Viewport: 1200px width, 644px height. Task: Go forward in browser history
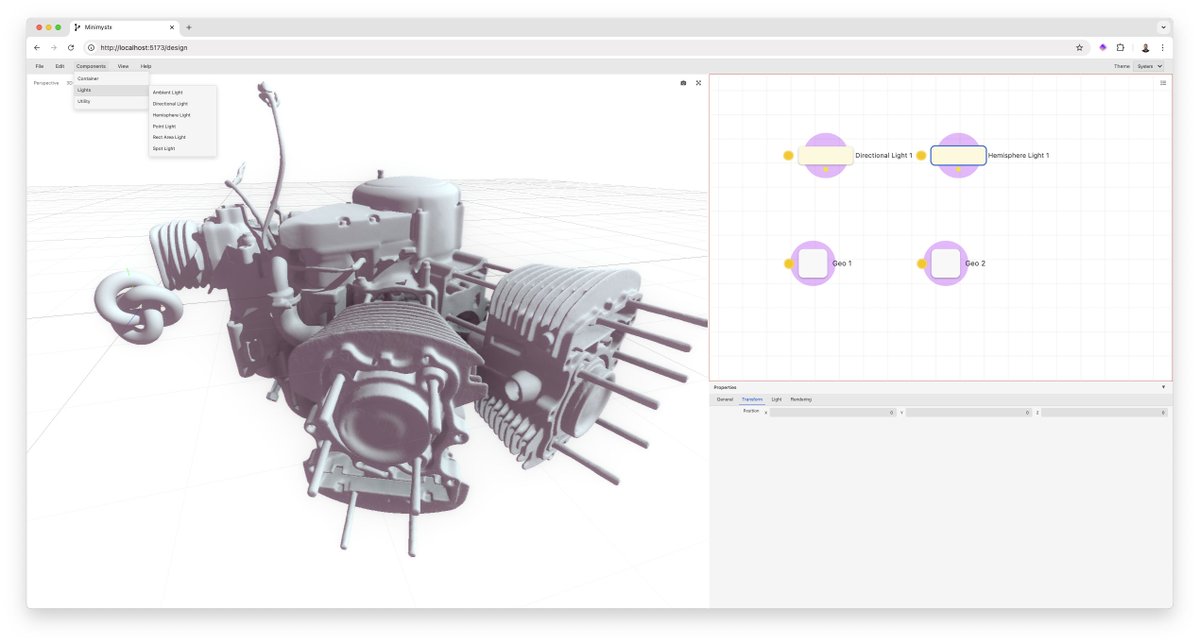pyautogui.click(x=54, y=47)
